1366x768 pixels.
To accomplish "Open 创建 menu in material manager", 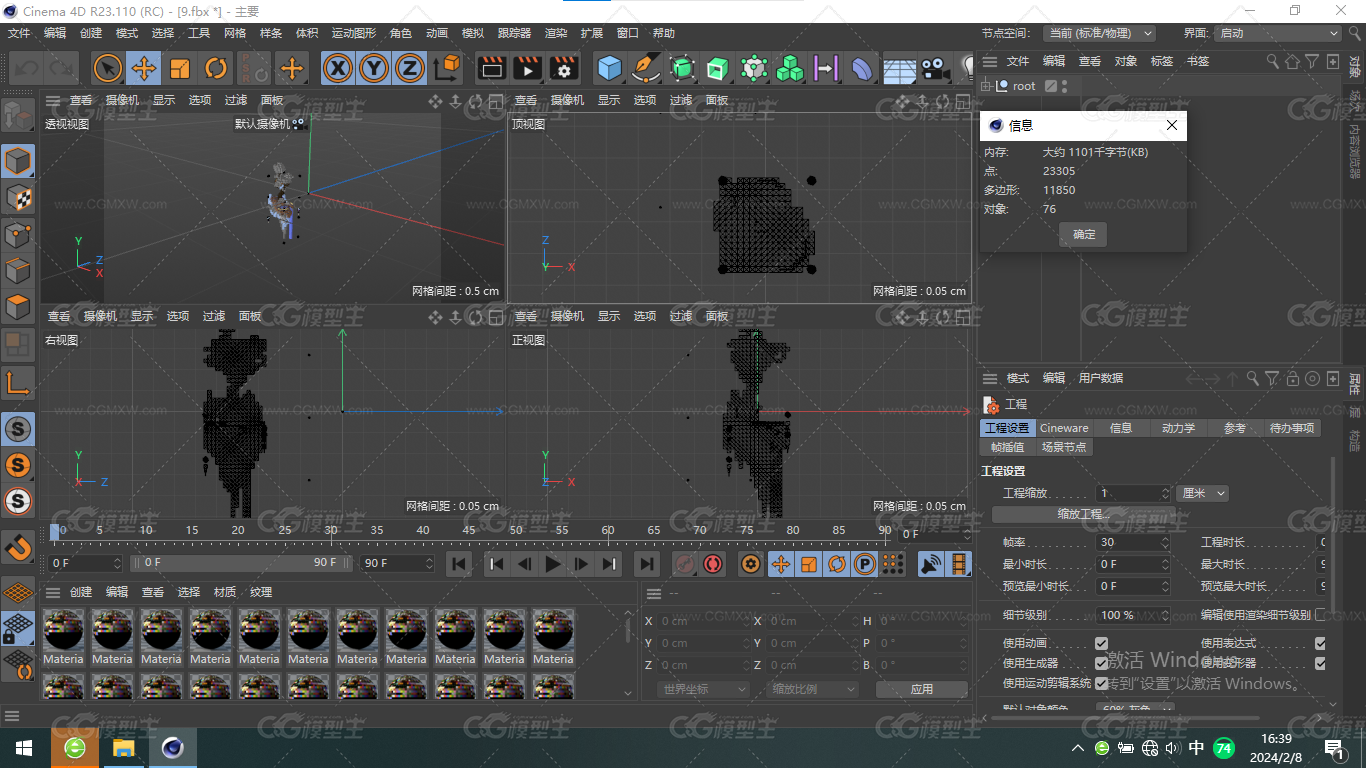I will click(81, 592).
